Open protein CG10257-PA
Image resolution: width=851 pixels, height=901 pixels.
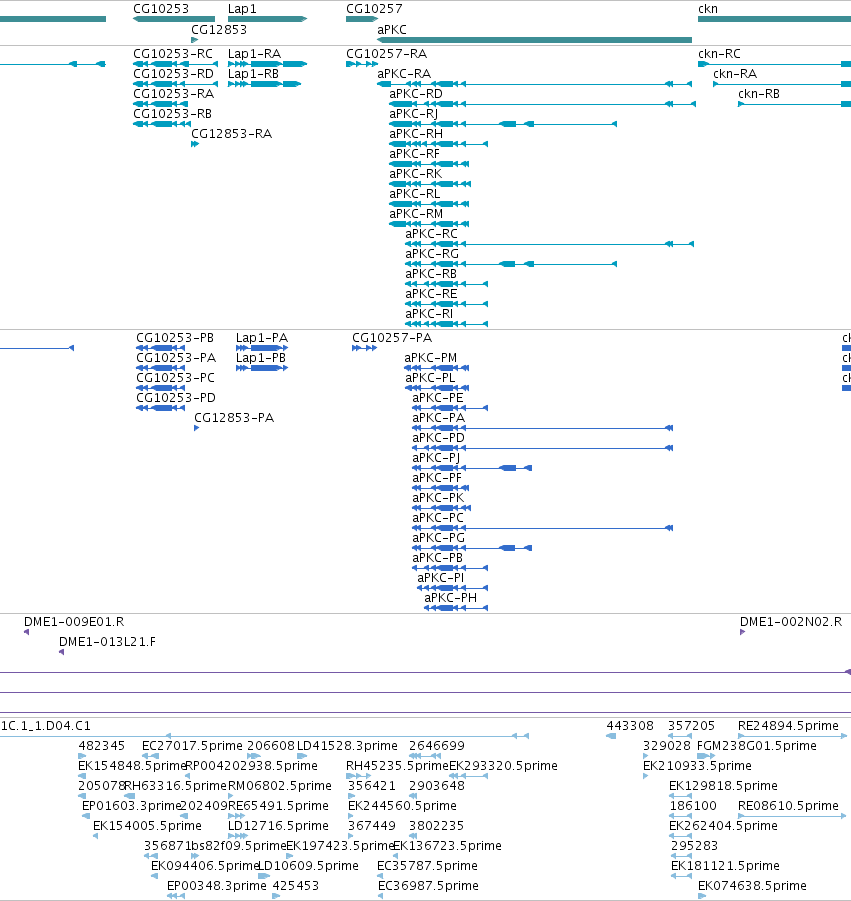(x=364, y=348)
